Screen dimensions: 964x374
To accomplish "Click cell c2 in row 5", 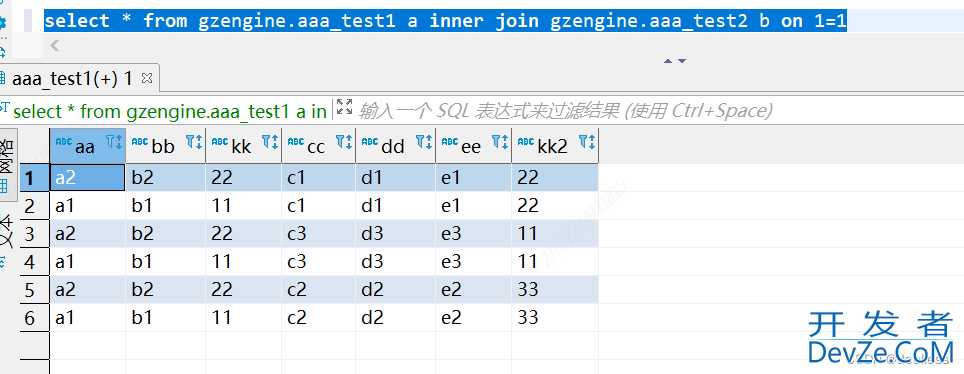I will (318, 290).
